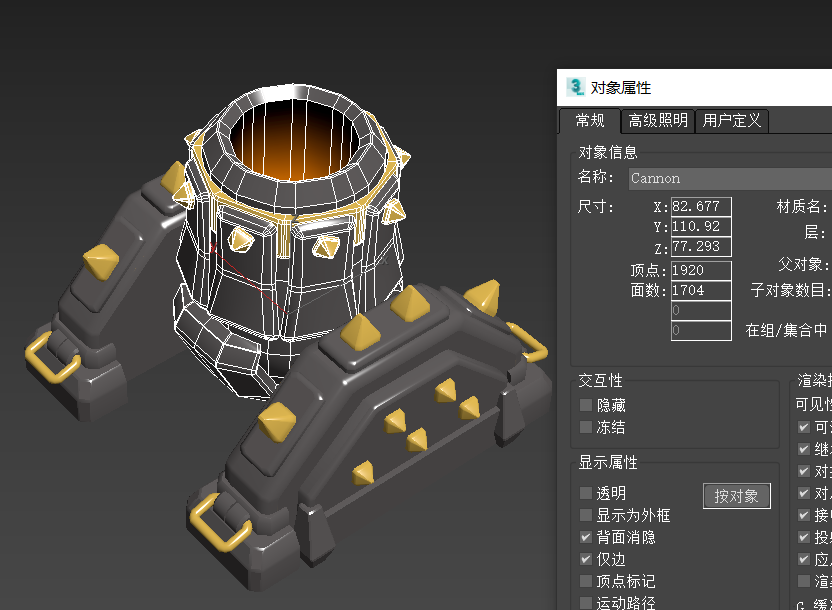Screen dimensions: 832x610
Task: Click the Y size value 110.92
Action: click(701, 226)
